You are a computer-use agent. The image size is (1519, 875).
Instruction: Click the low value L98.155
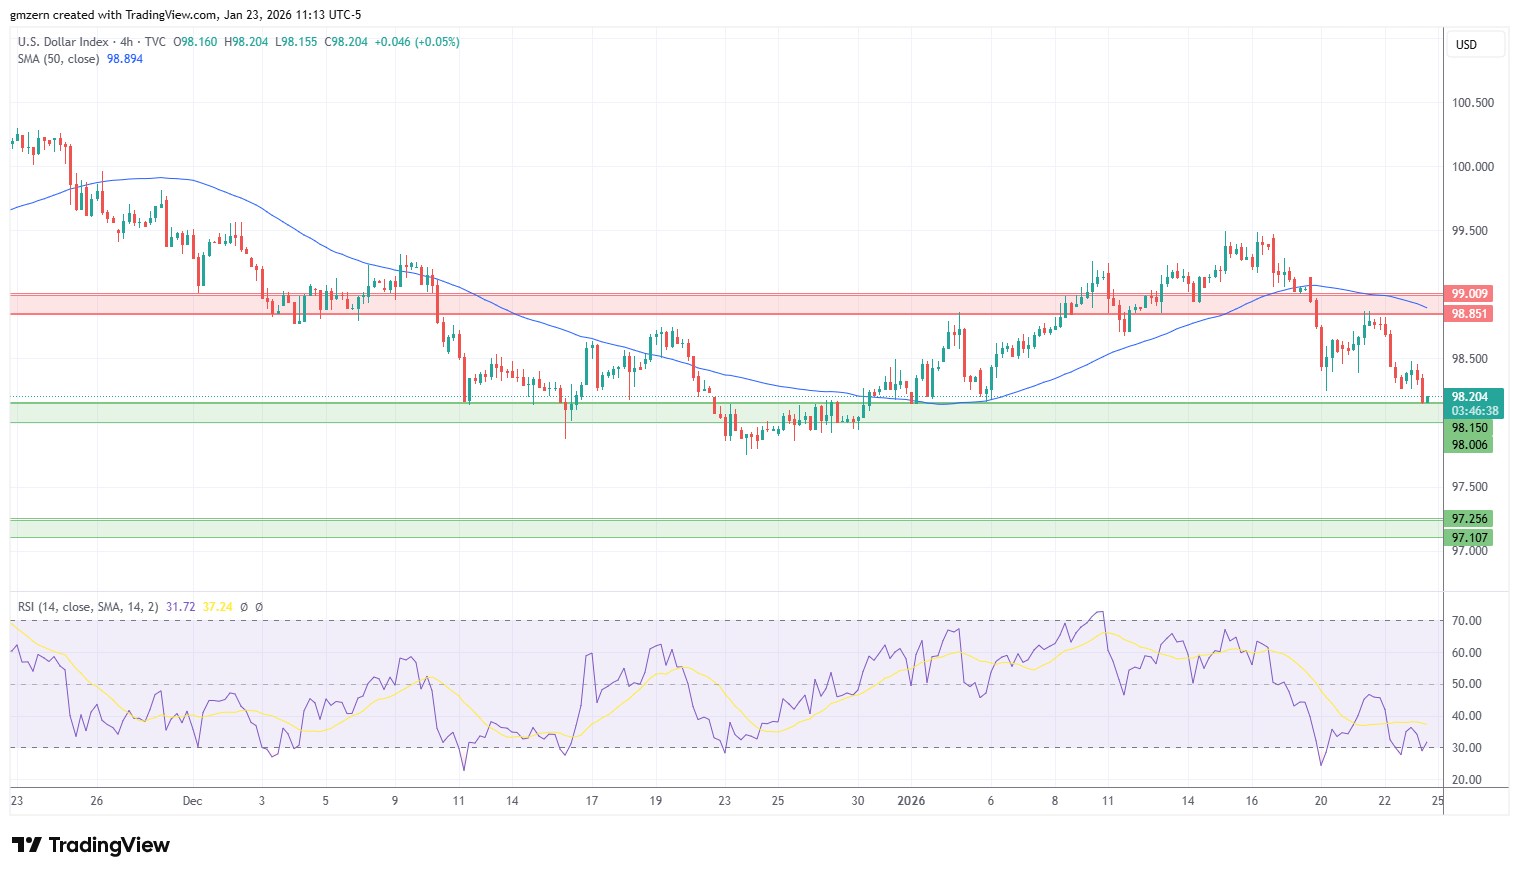tap(295, 42)
